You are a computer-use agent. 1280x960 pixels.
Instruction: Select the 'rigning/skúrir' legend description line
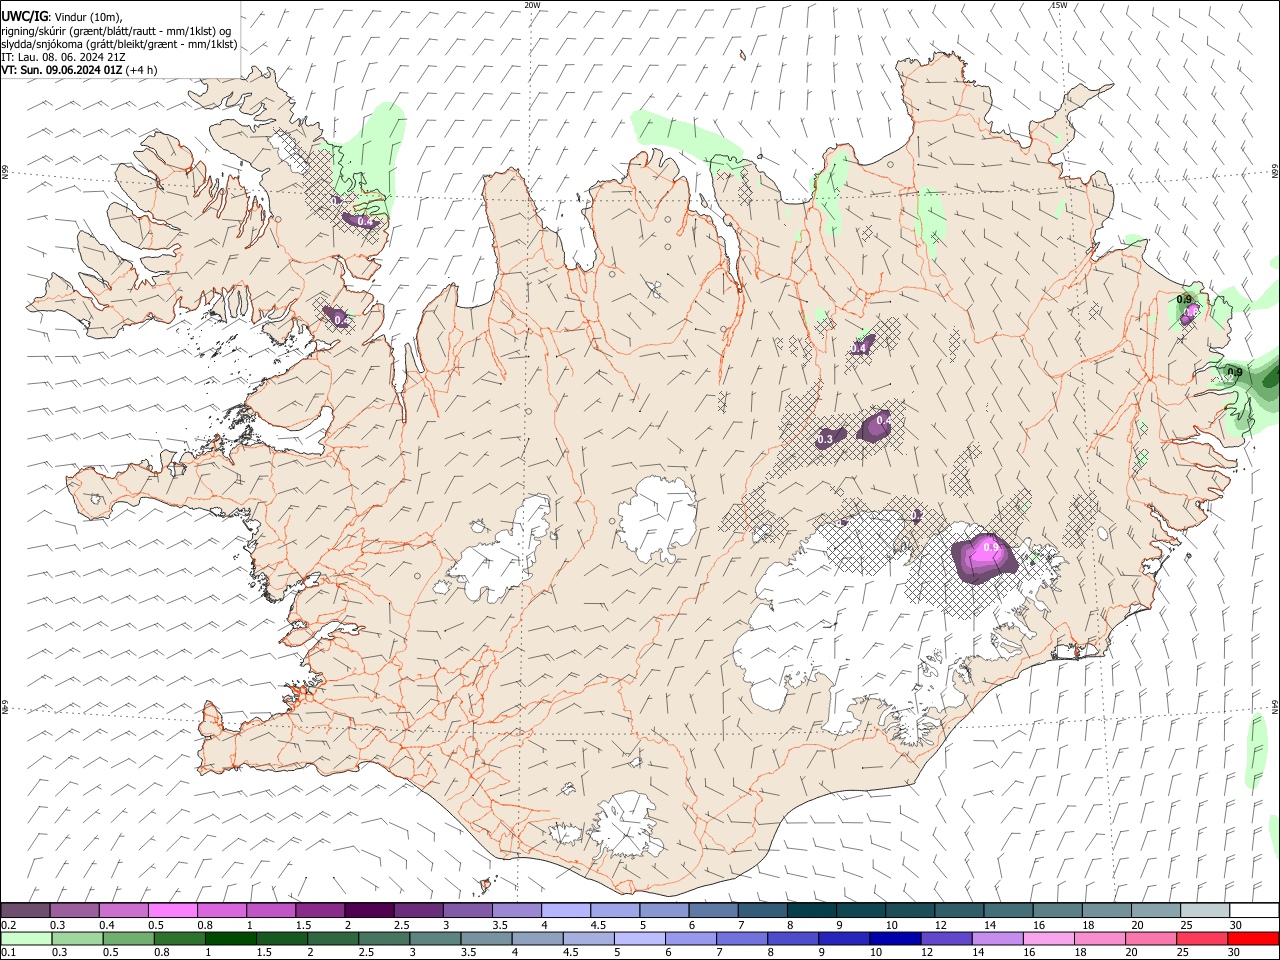click(x=116, y=31)
